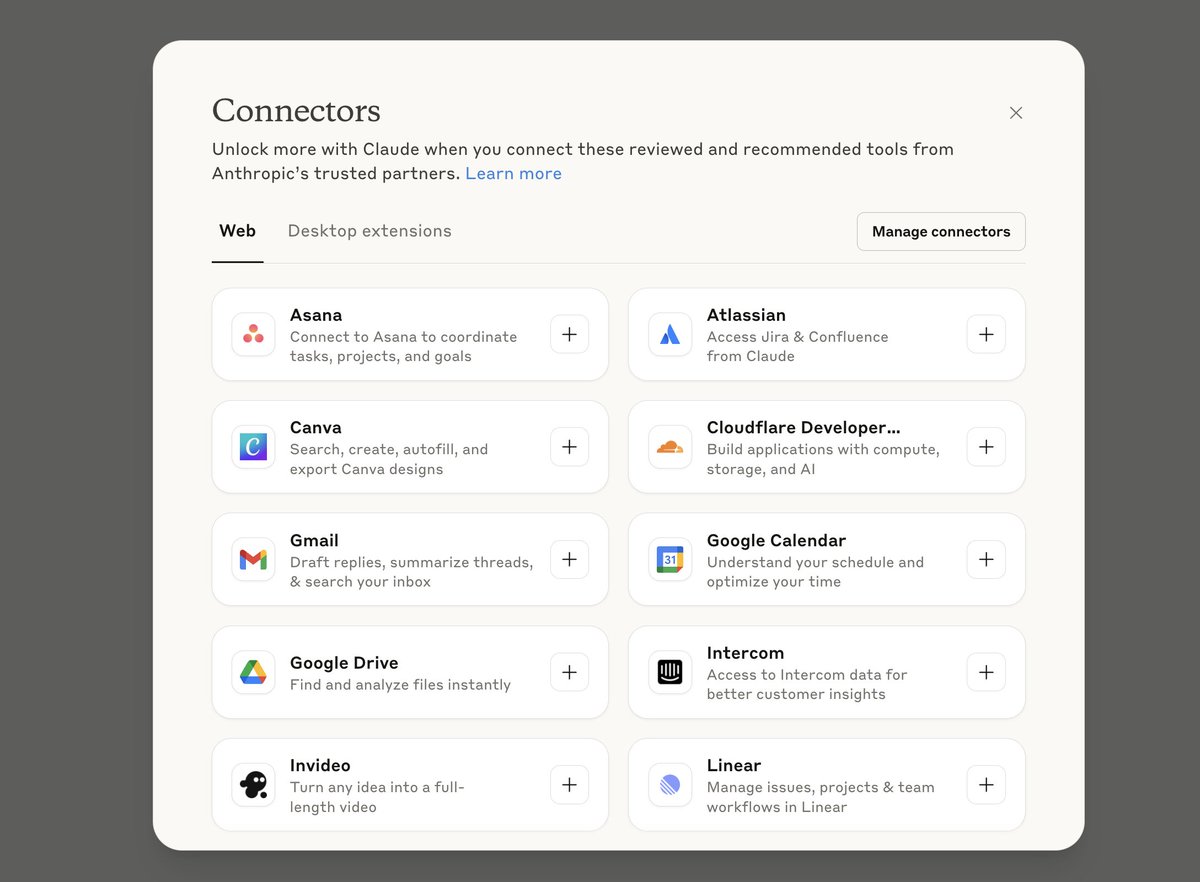The width and height of the screenshot is (1200, 882).
Task: Click 'Manage issues, projects & team workflows' description
Action: point(821,797)
